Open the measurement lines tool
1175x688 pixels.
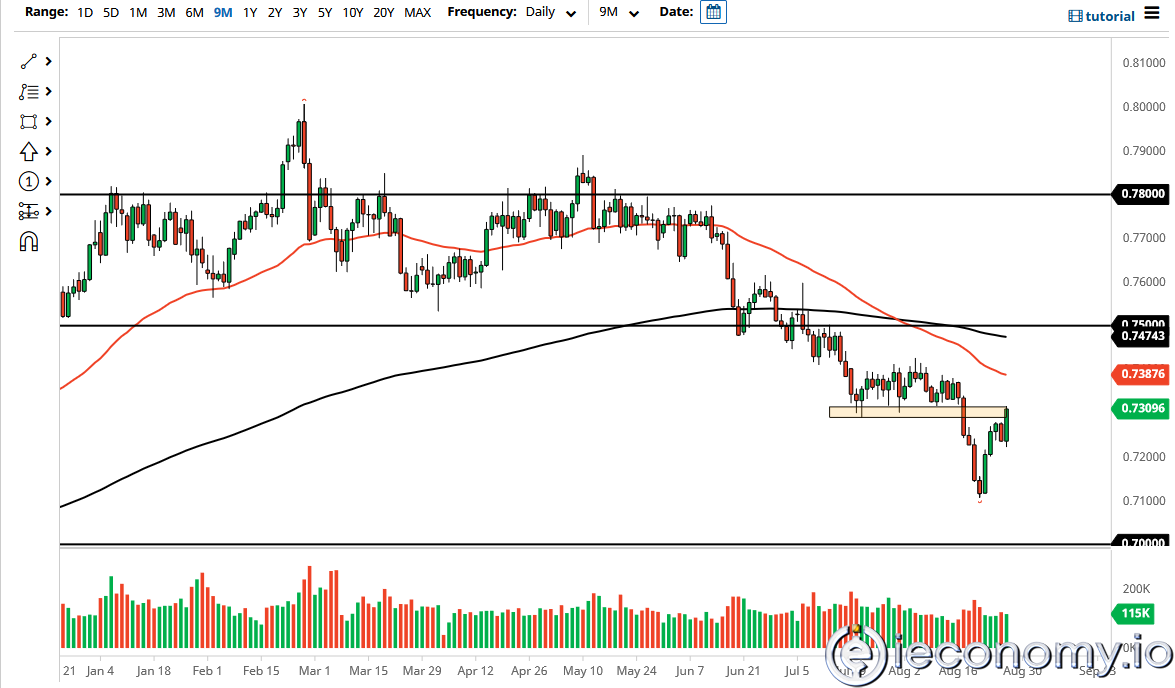coord(27,211)
